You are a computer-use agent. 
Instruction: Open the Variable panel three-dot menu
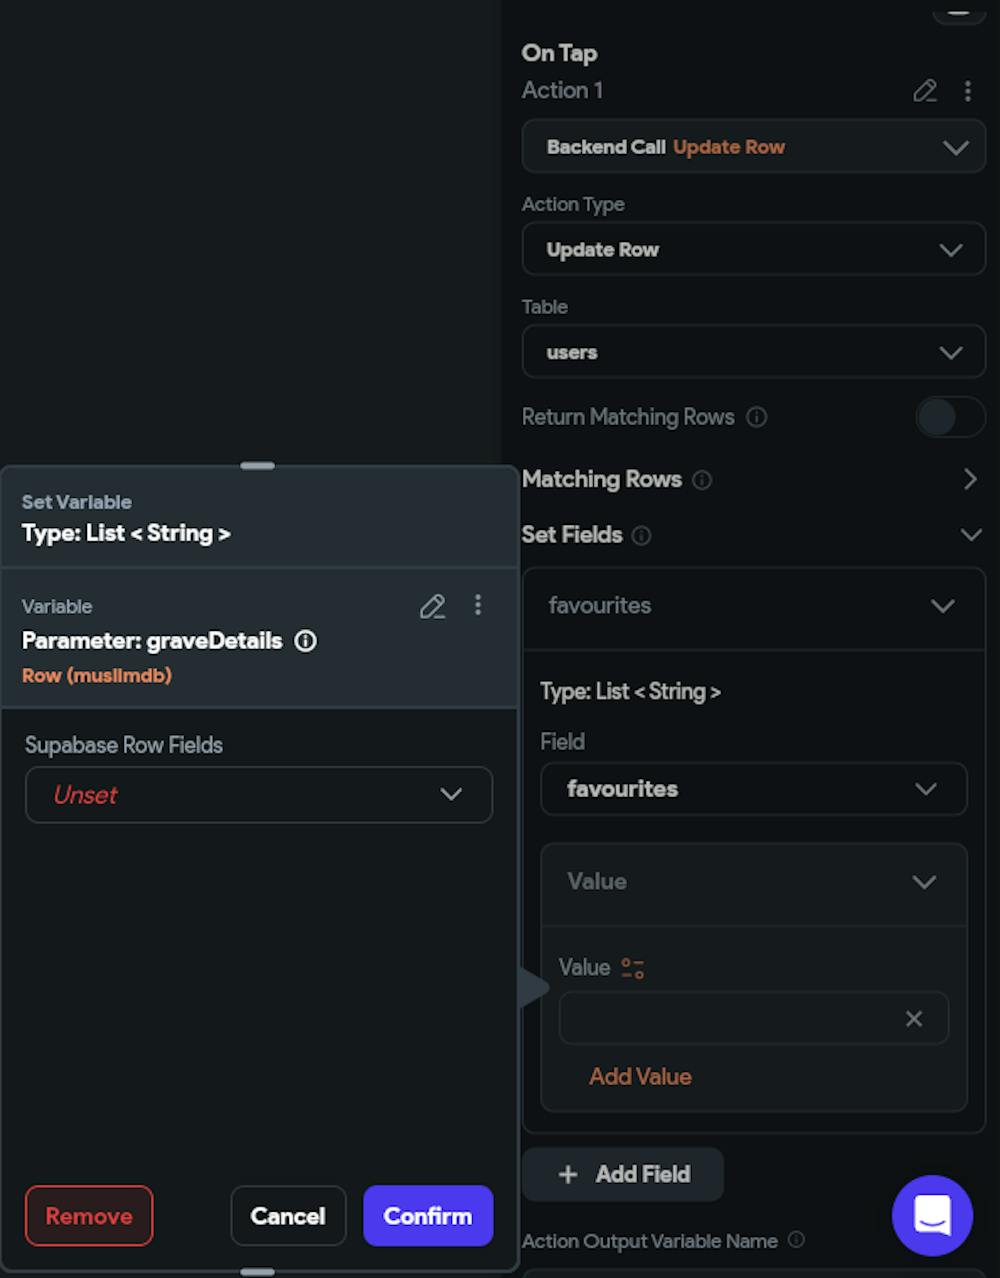pyautogui.click(x=478, y=605)
